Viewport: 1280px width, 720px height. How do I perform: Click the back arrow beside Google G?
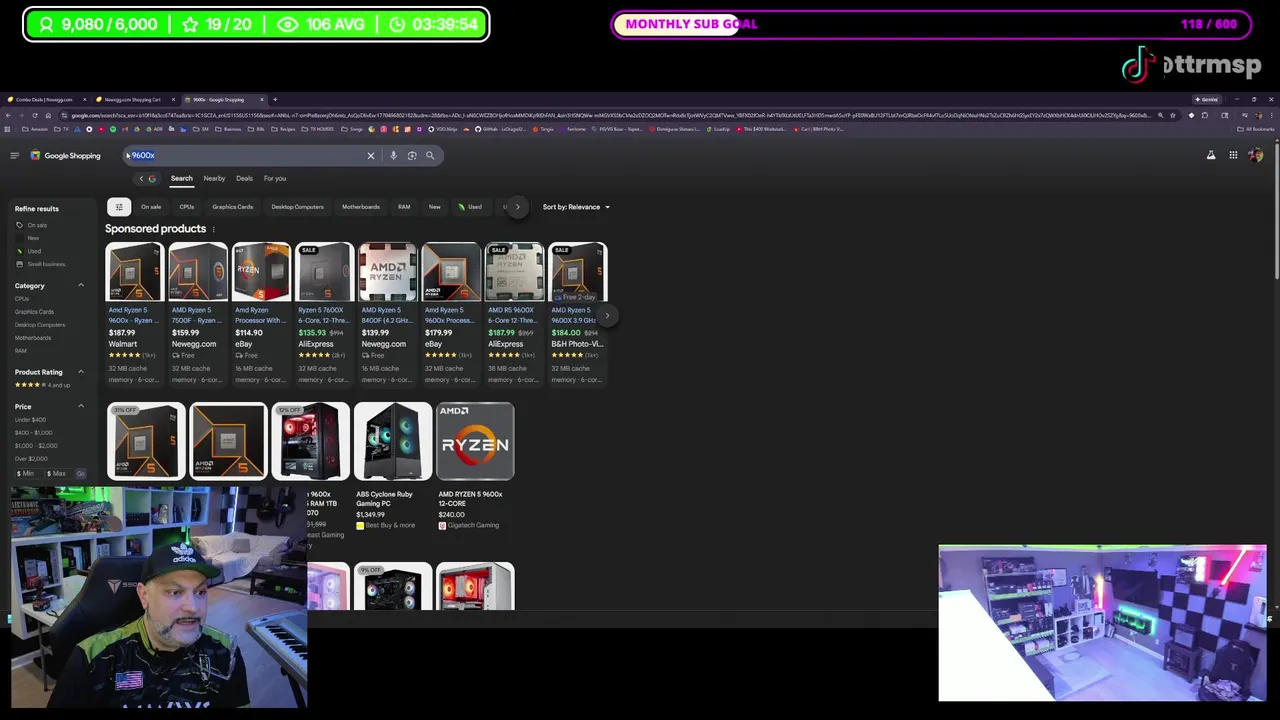pyautogui.click(x=141, y=178)
